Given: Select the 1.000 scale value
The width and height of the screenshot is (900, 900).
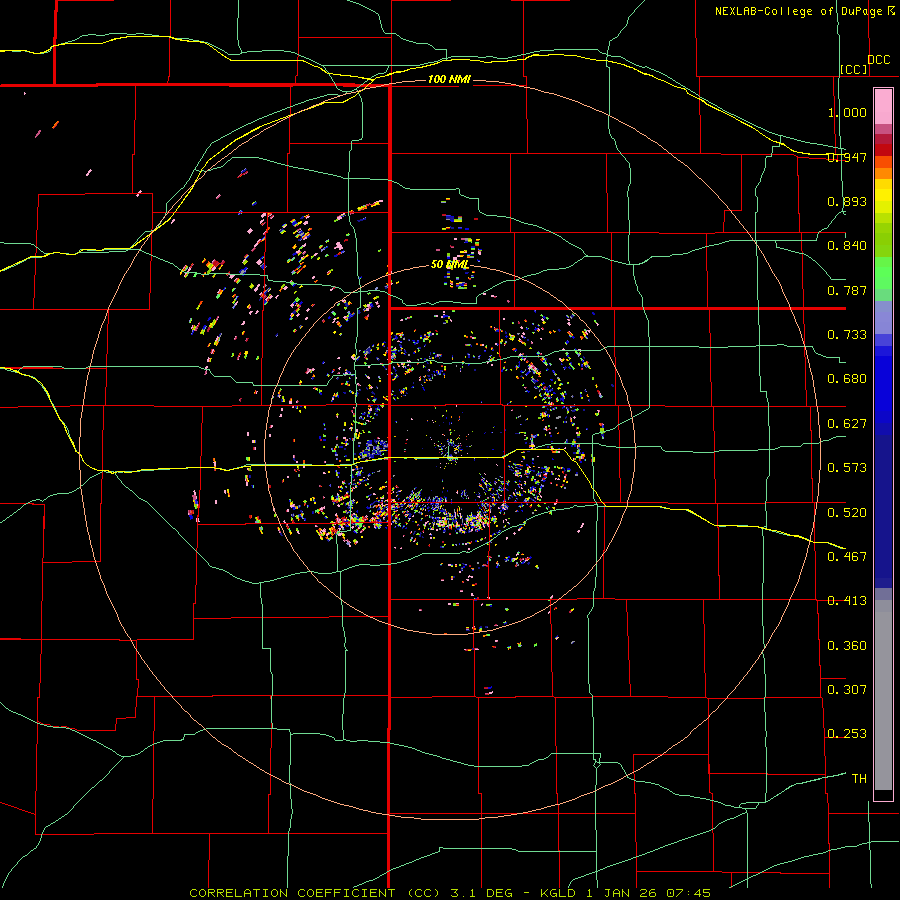Looking at the screenshot, I should (847, 112).
